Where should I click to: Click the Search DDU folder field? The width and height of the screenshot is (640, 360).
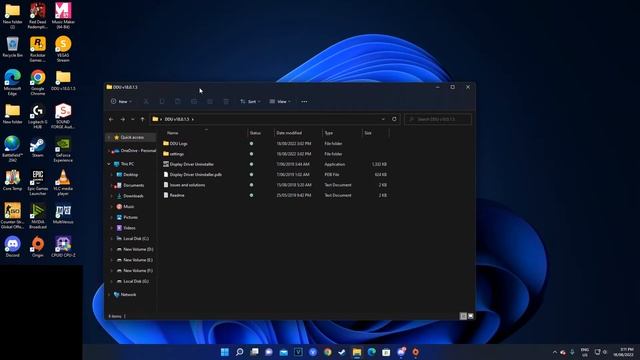pyautogui.click(x=438, y=119)
